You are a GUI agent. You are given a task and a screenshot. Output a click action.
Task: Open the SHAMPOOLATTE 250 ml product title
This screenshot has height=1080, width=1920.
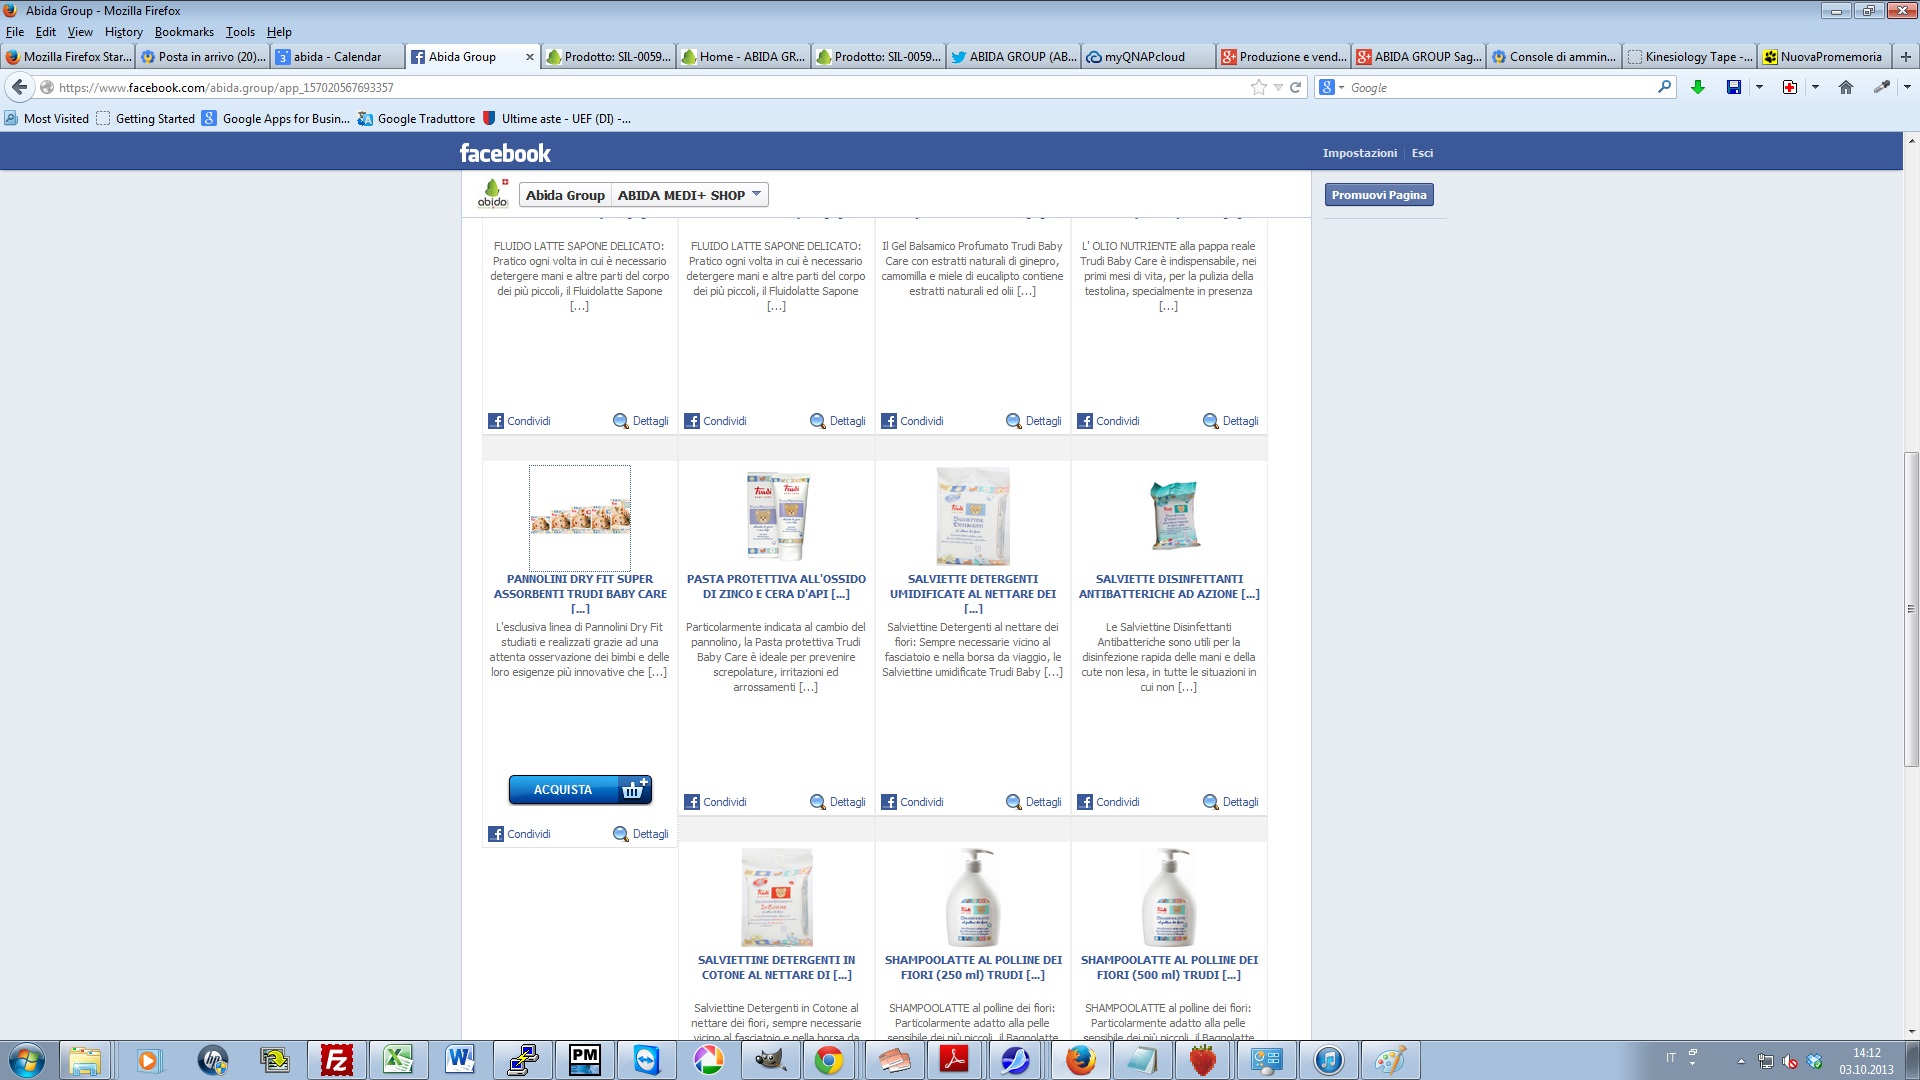[973, 967]
